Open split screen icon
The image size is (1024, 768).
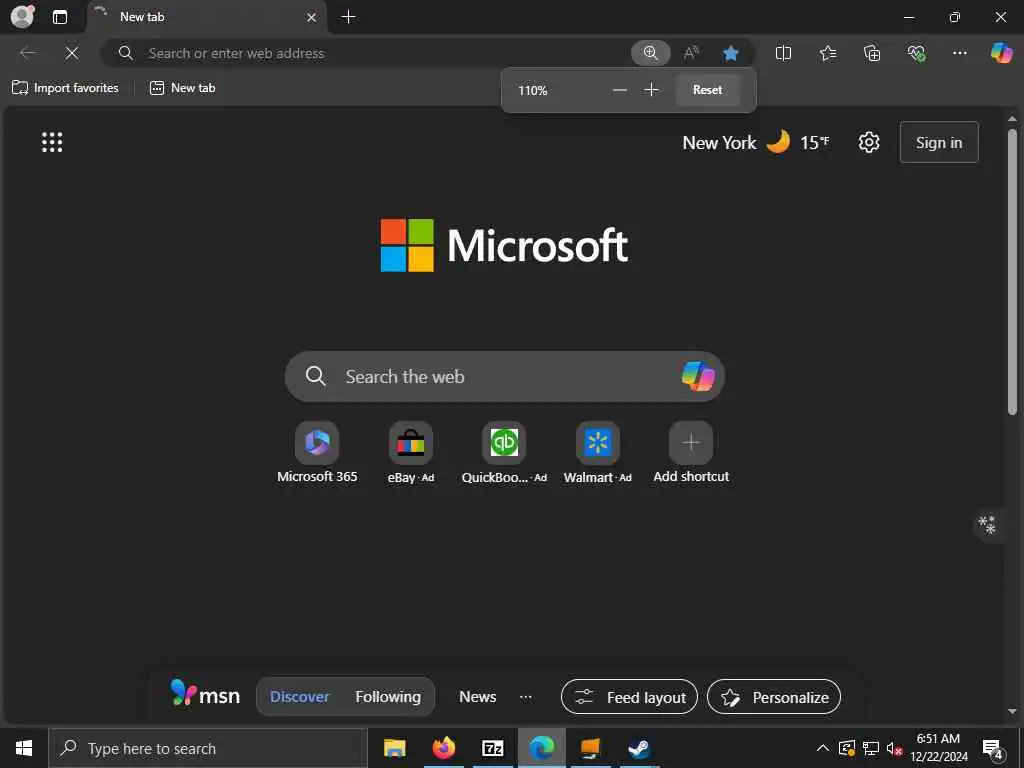[783, 53]
